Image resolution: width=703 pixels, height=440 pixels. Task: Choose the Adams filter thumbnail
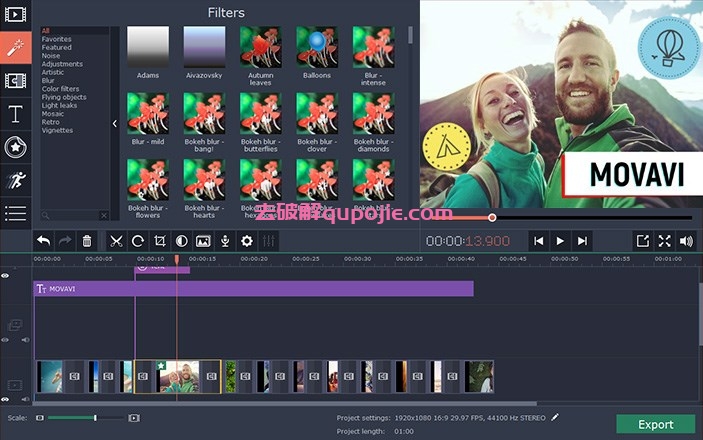point(148,47)
